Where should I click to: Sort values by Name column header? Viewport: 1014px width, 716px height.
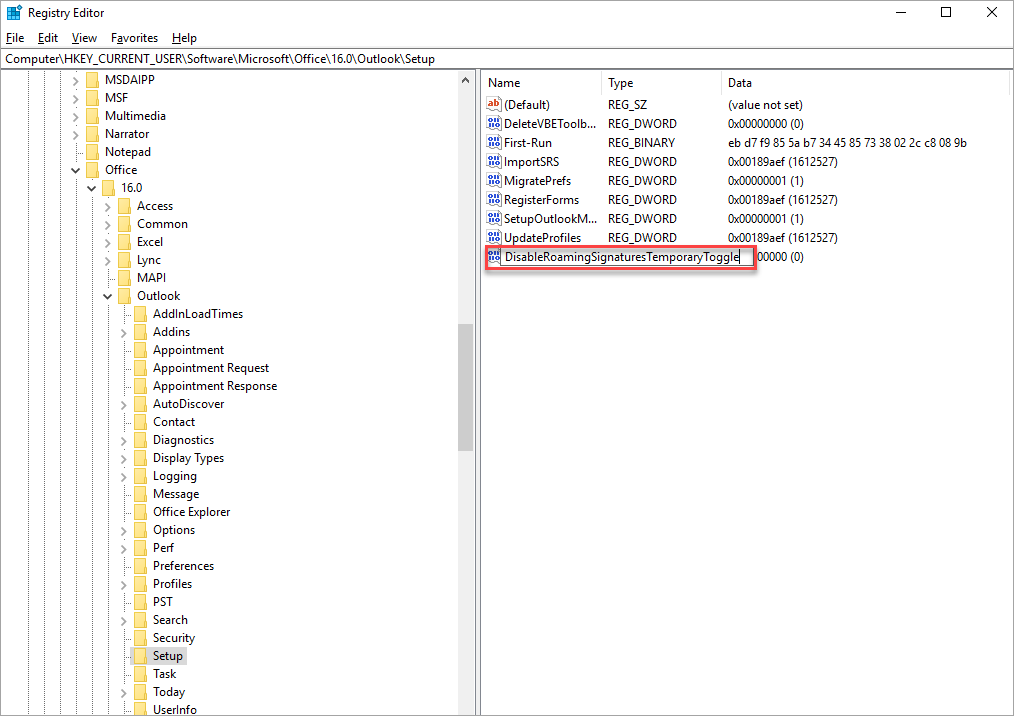(x=540, y=83)
